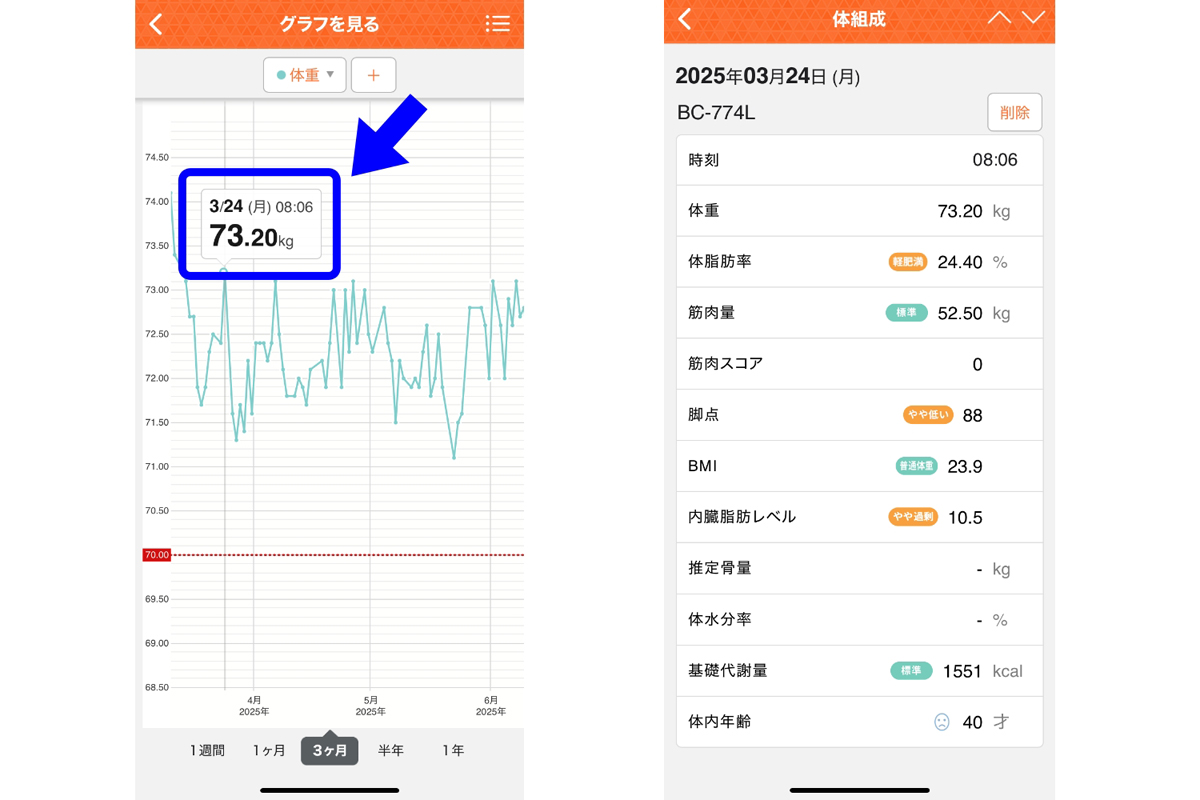Open the 体重 metric dropdown

point(304,74)
